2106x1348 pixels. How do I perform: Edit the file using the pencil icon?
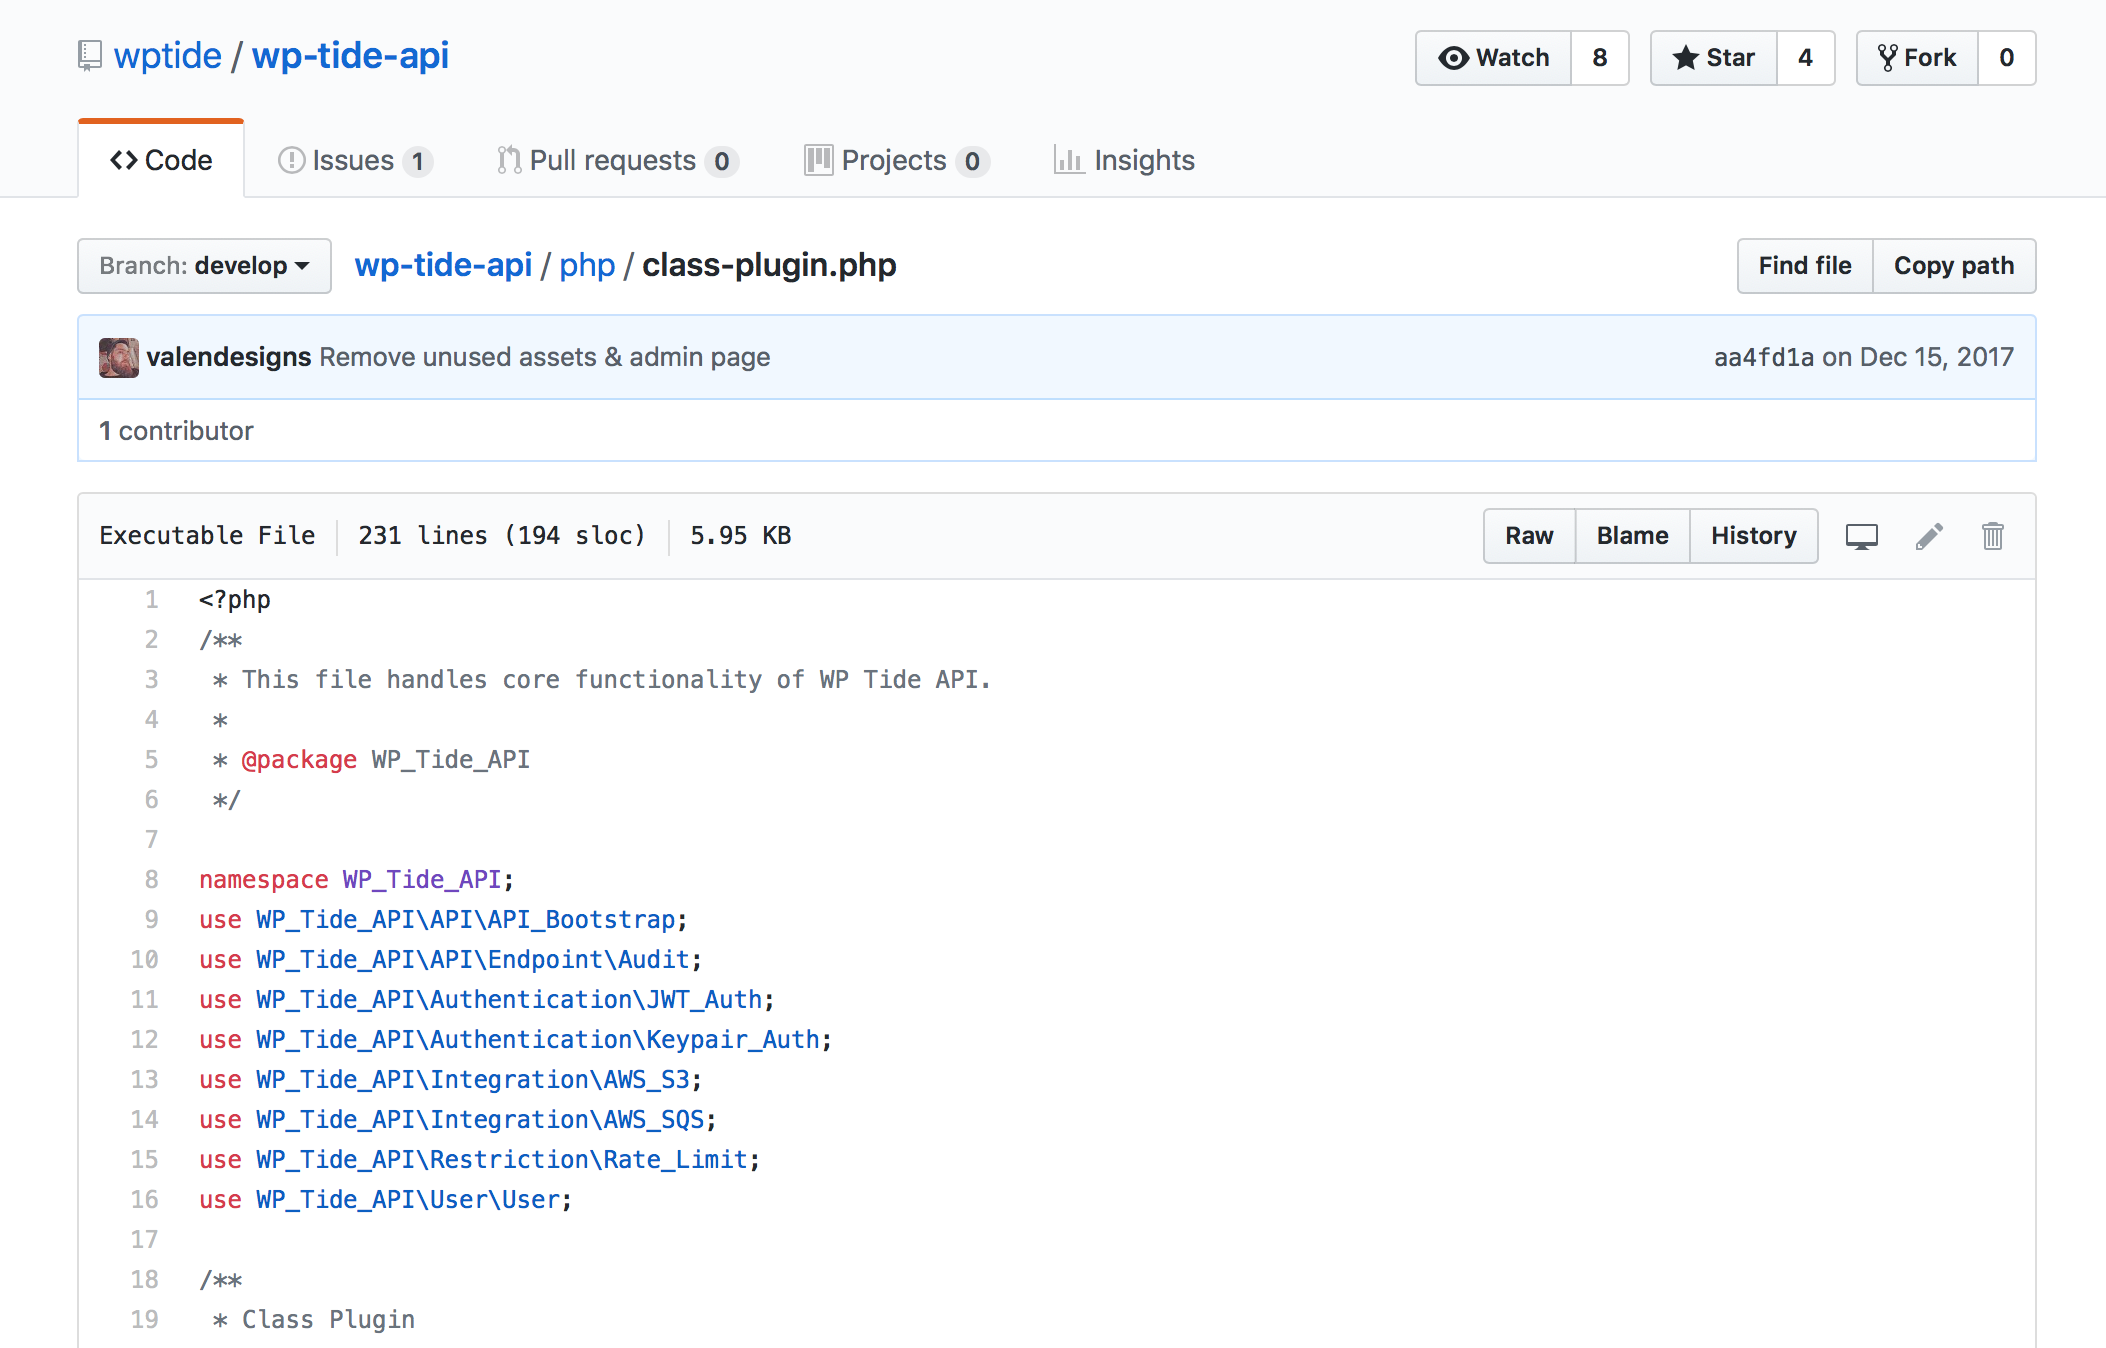[1928, 536]
